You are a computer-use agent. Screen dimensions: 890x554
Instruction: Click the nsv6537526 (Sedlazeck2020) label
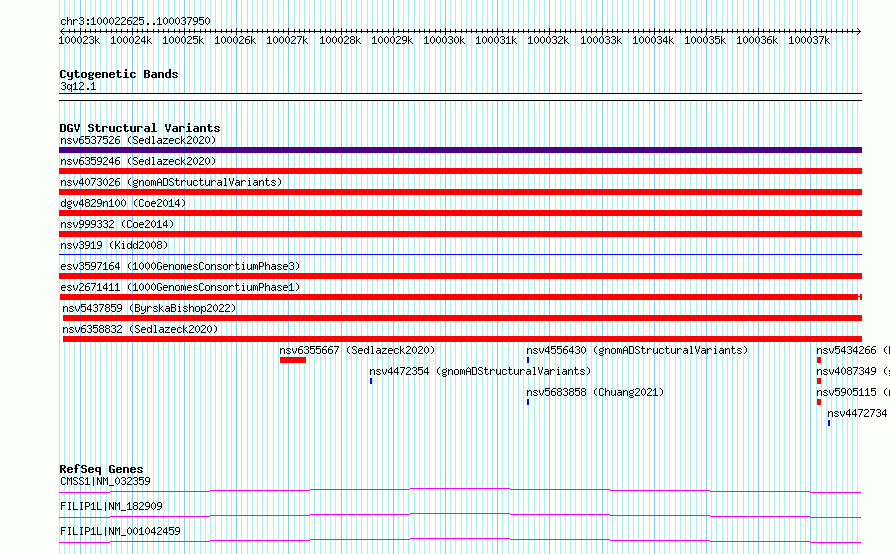click(x=138, y=140)
